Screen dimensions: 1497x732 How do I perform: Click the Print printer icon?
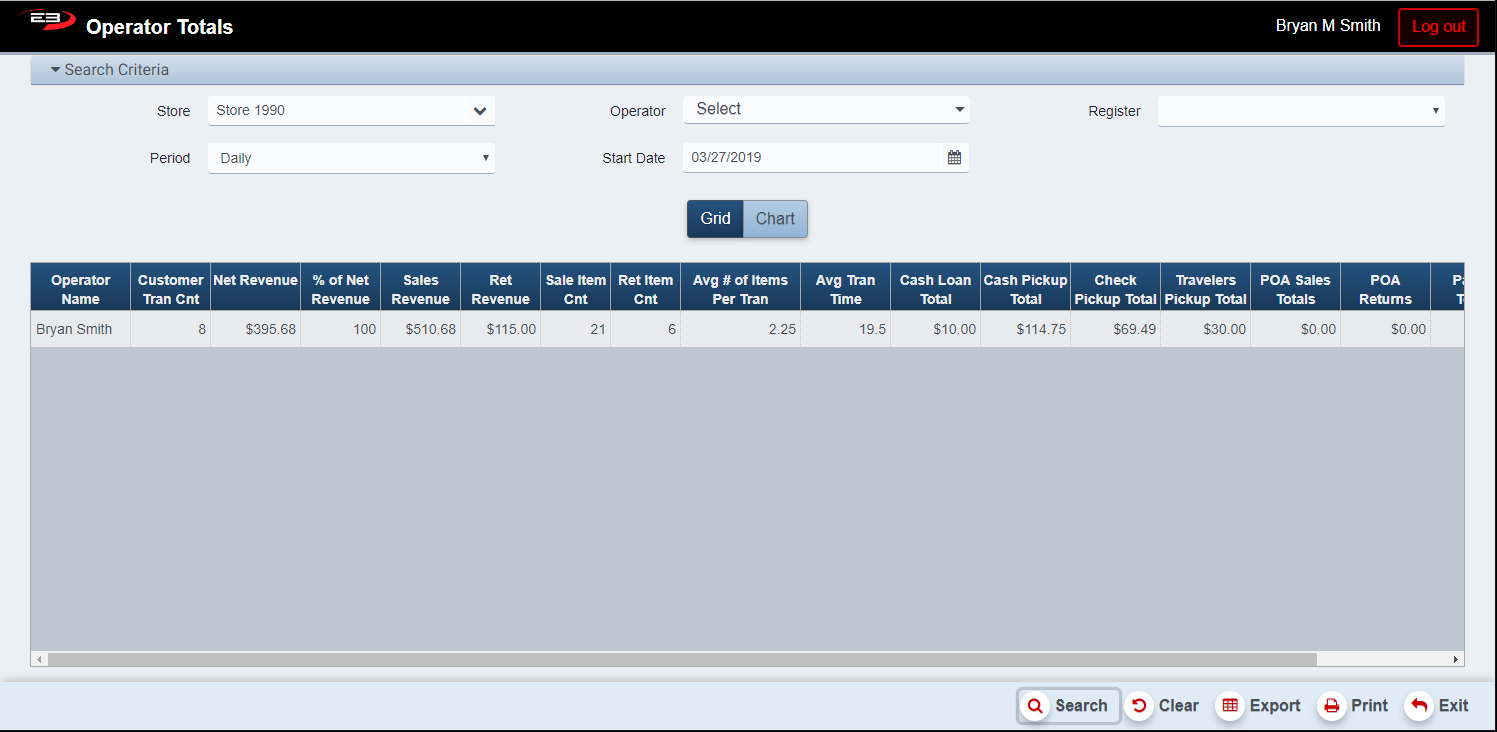pos(1331,706)
